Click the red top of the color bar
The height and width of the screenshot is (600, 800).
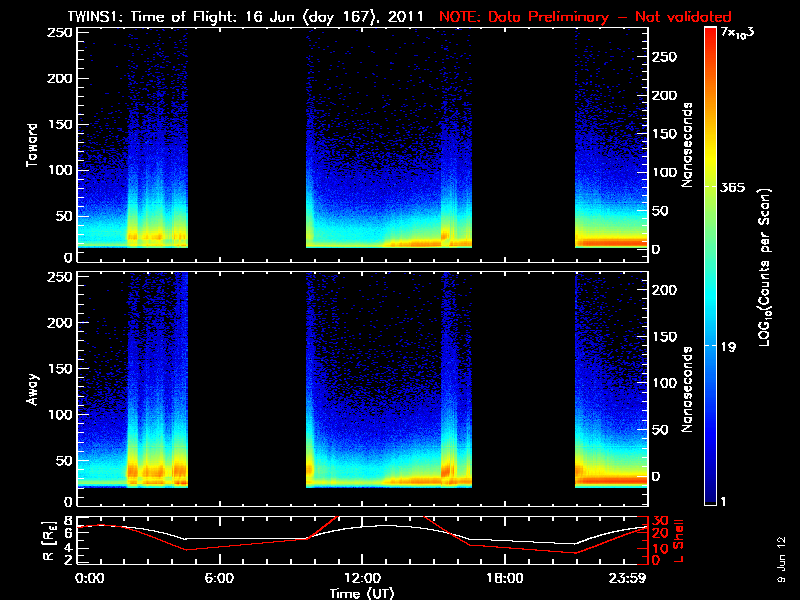click(710, 35)
